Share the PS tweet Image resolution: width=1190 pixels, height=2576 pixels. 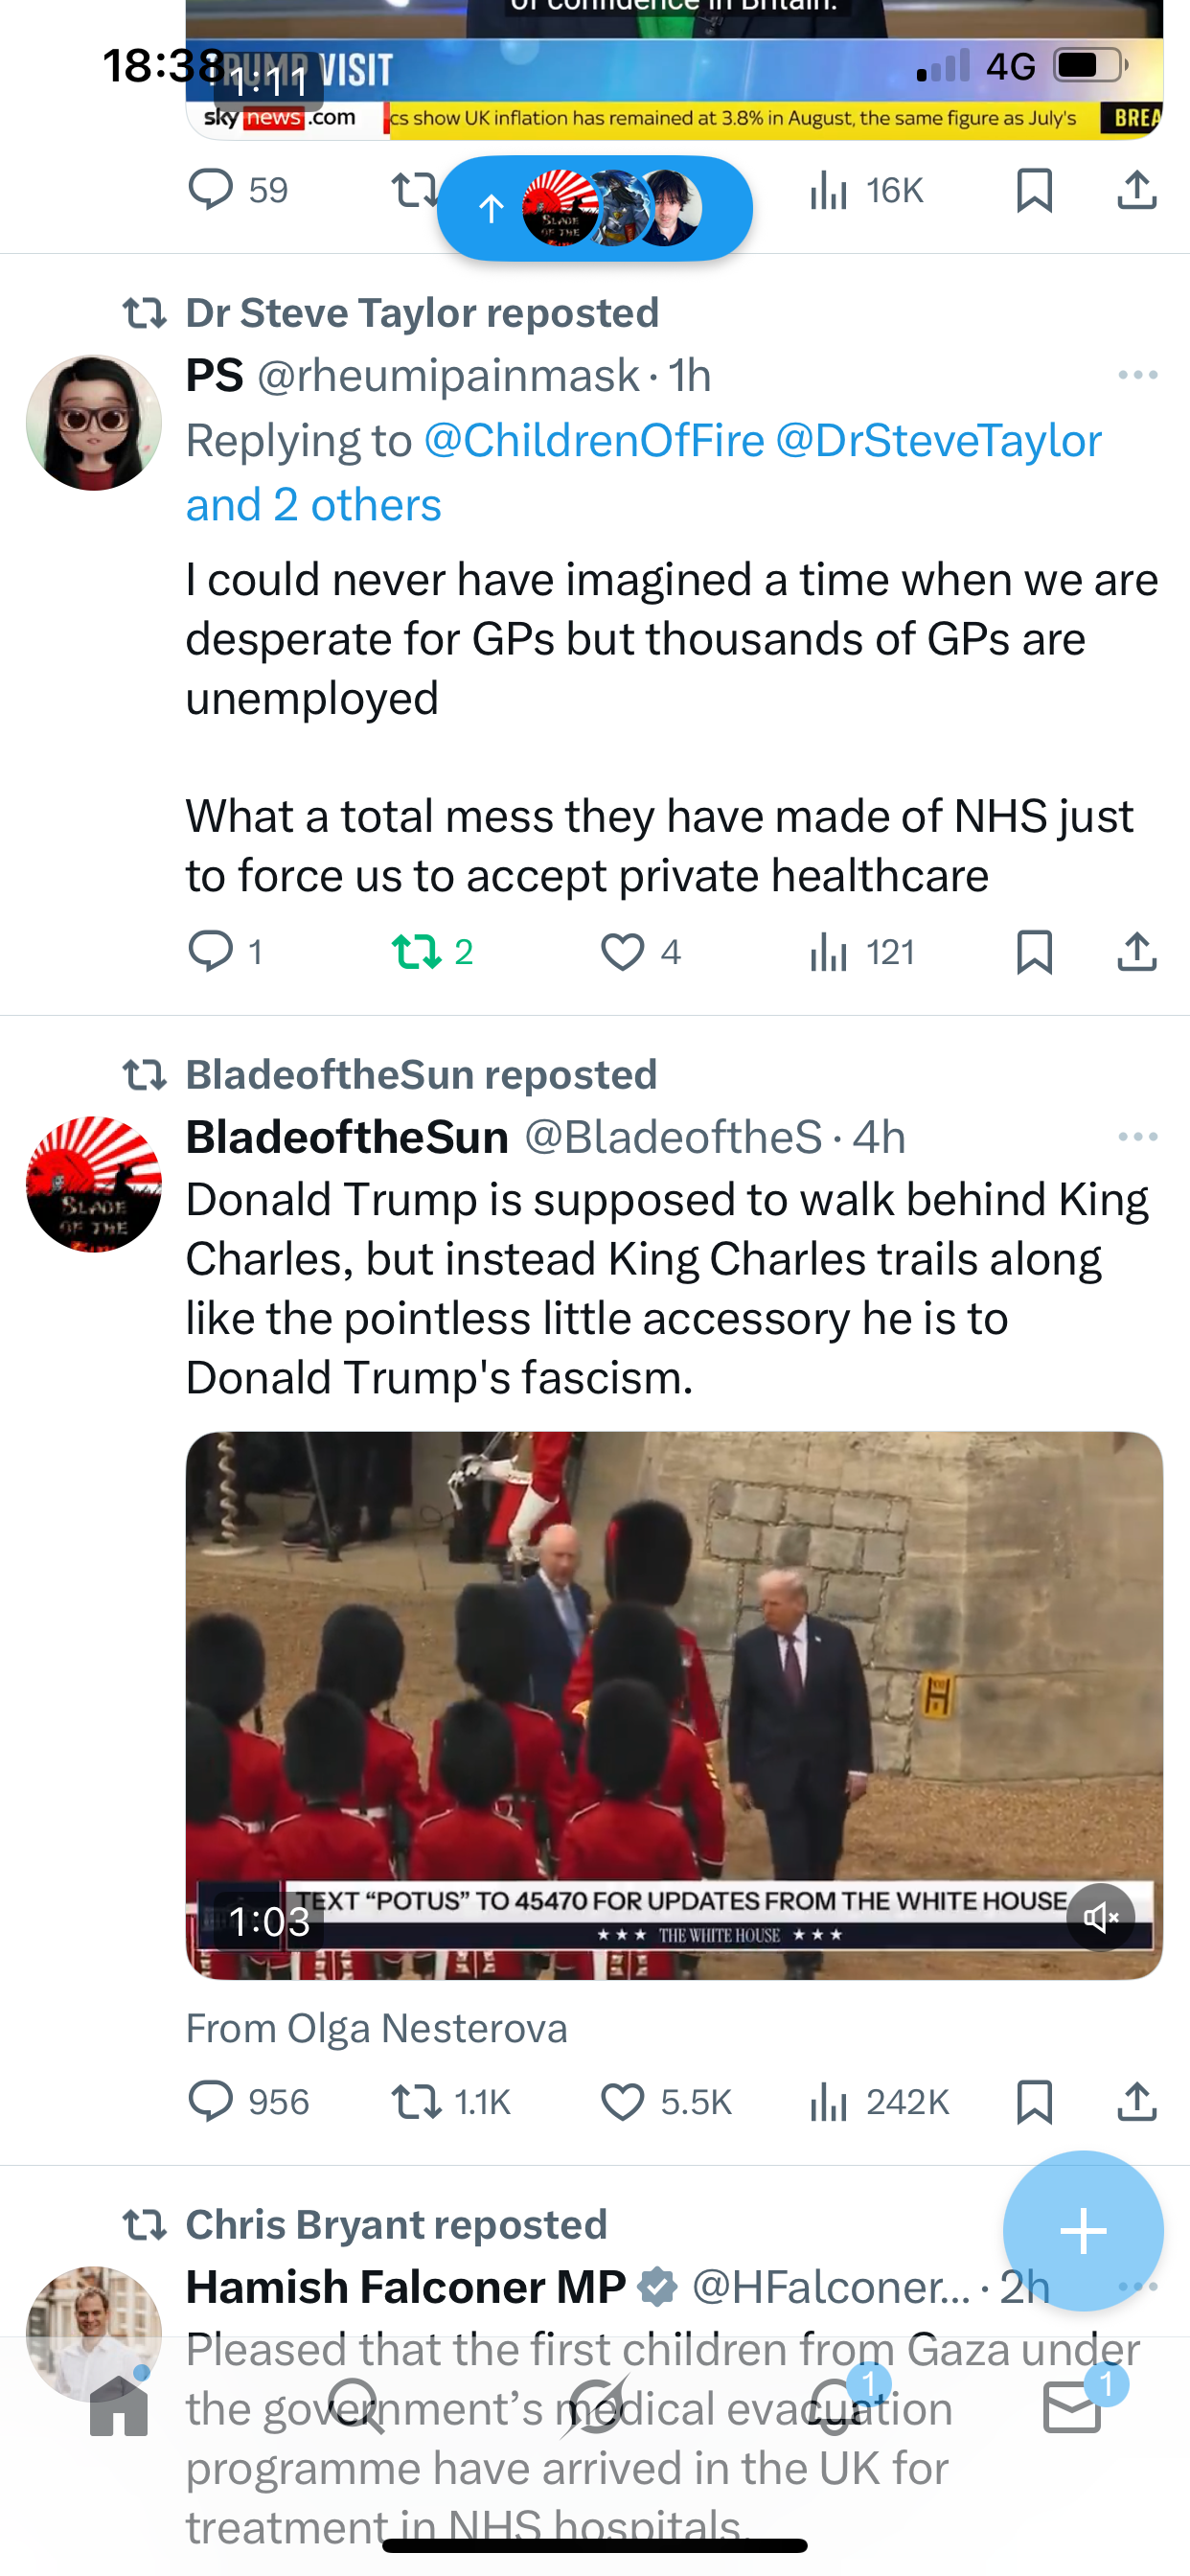(x=1137, y=952)
